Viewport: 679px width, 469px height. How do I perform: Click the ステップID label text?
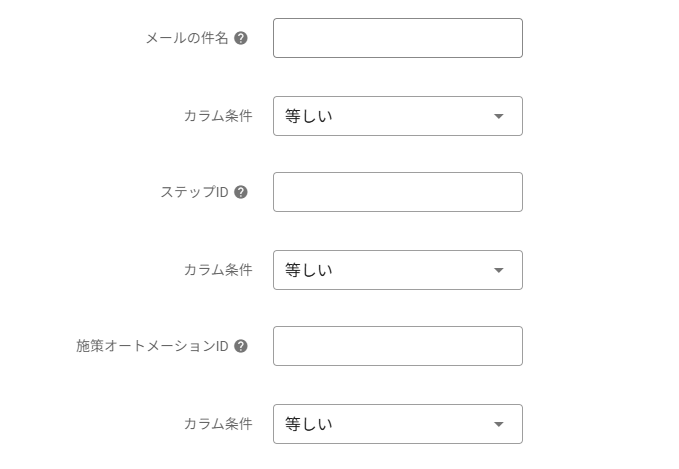click(x=194, y=192)
